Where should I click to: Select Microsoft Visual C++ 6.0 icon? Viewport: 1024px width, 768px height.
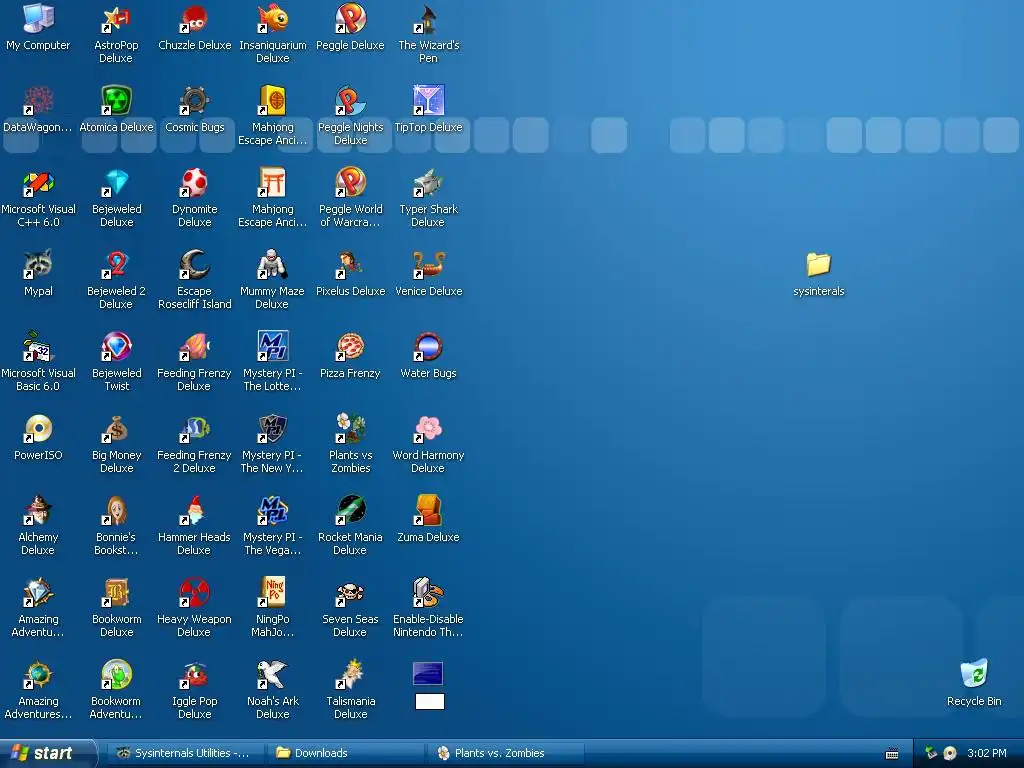click(x=38, y=184)
